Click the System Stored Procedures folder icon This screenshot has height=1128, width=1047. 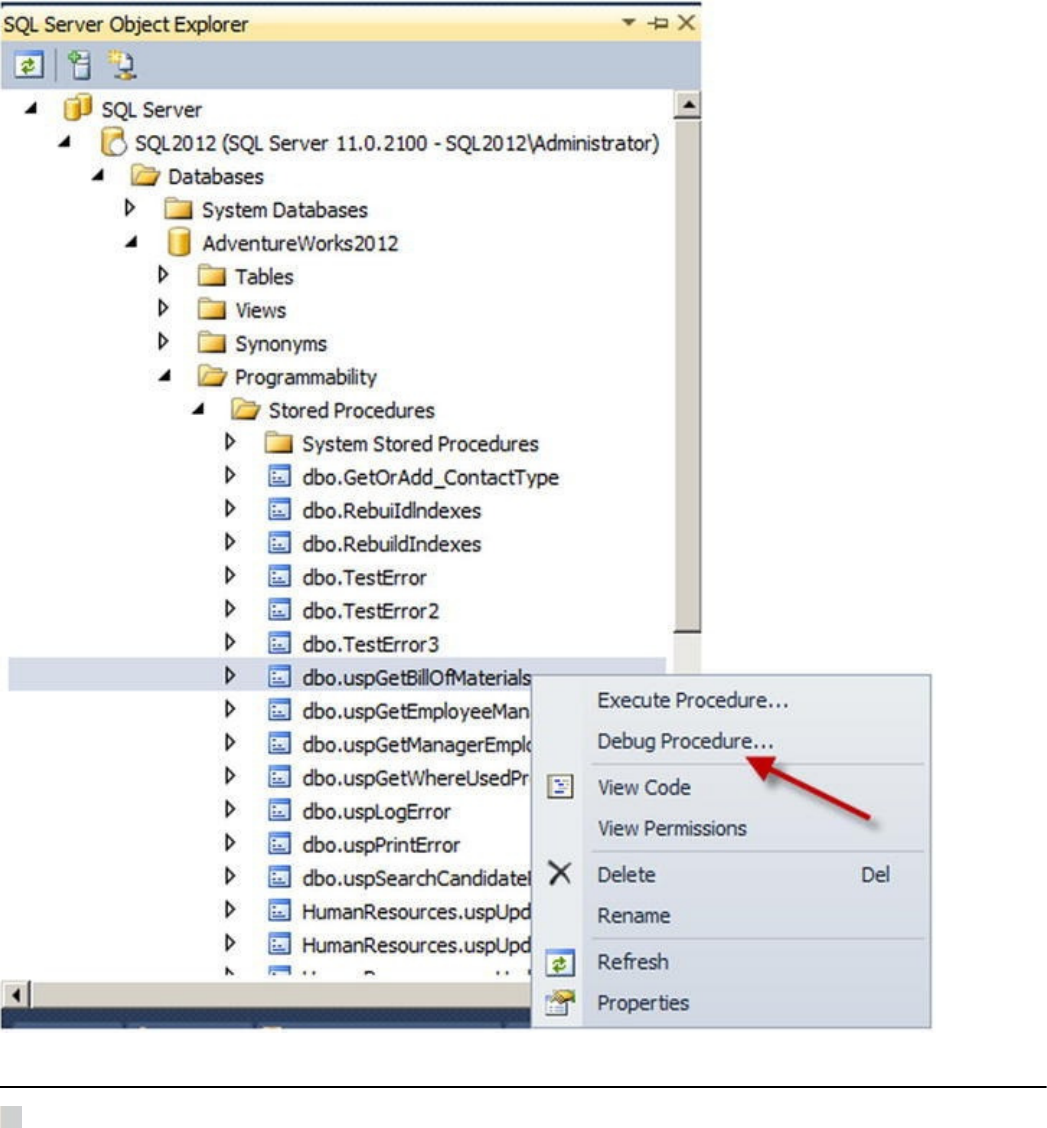(x=278, y=443)
